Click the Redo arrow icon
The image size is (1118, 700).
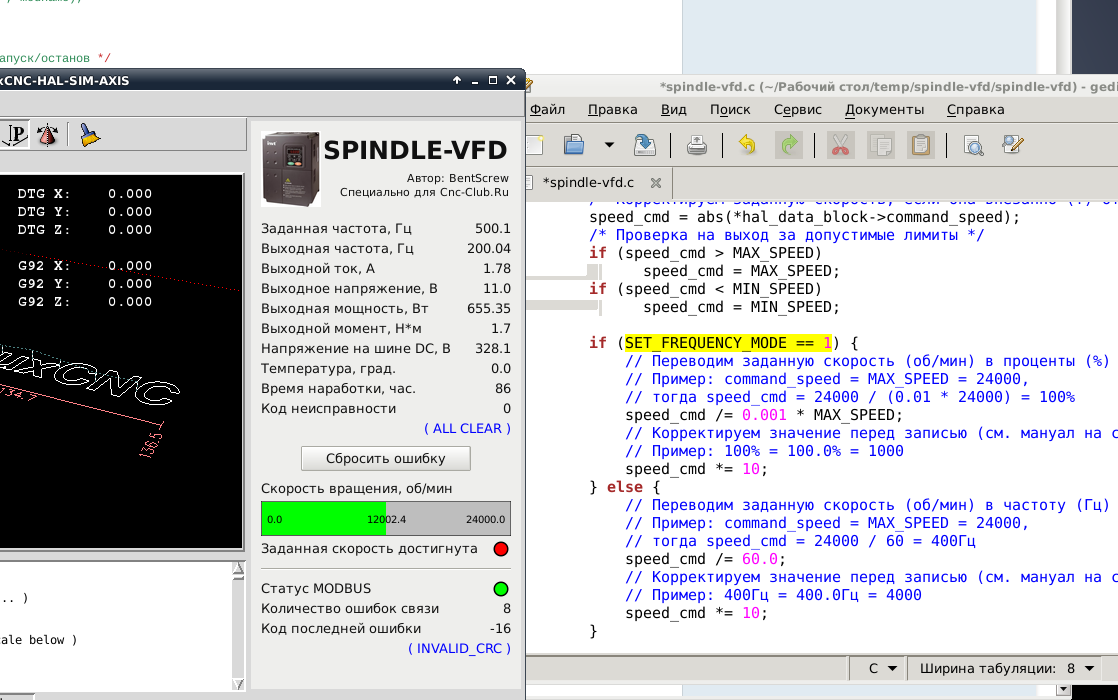point(789,145)
